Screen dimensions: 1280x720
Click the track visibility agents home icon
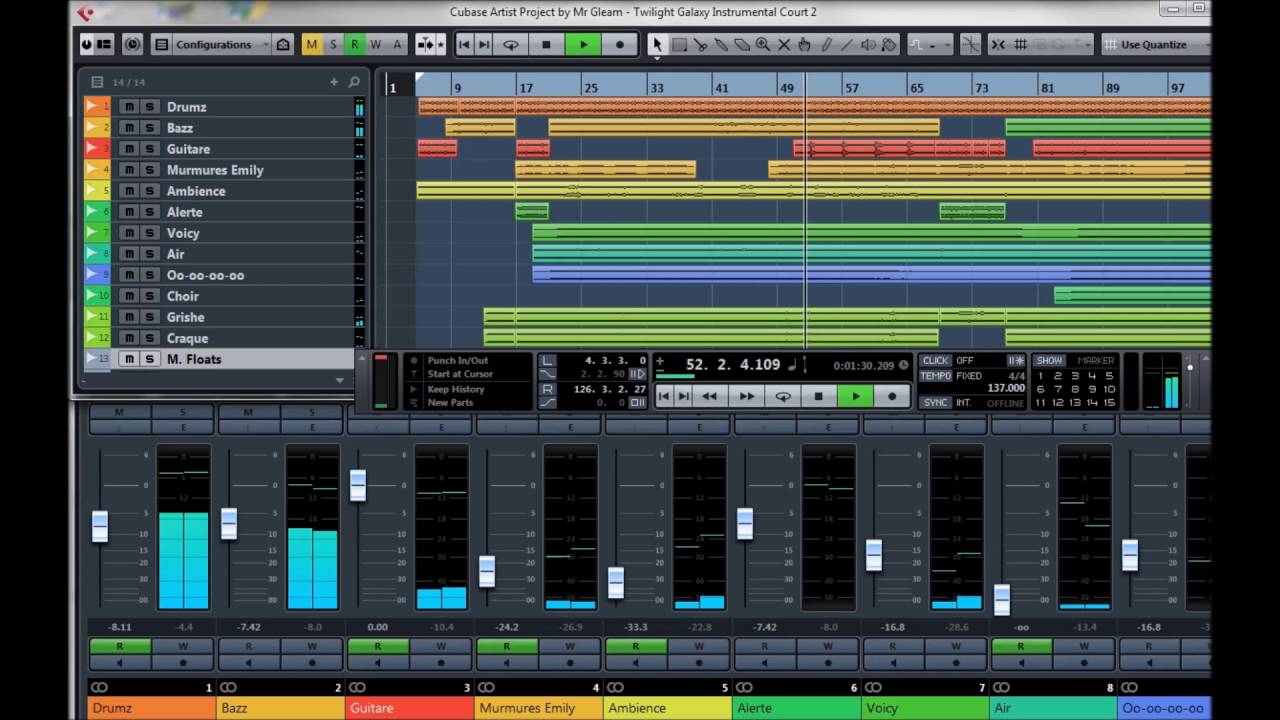[283, 44]
